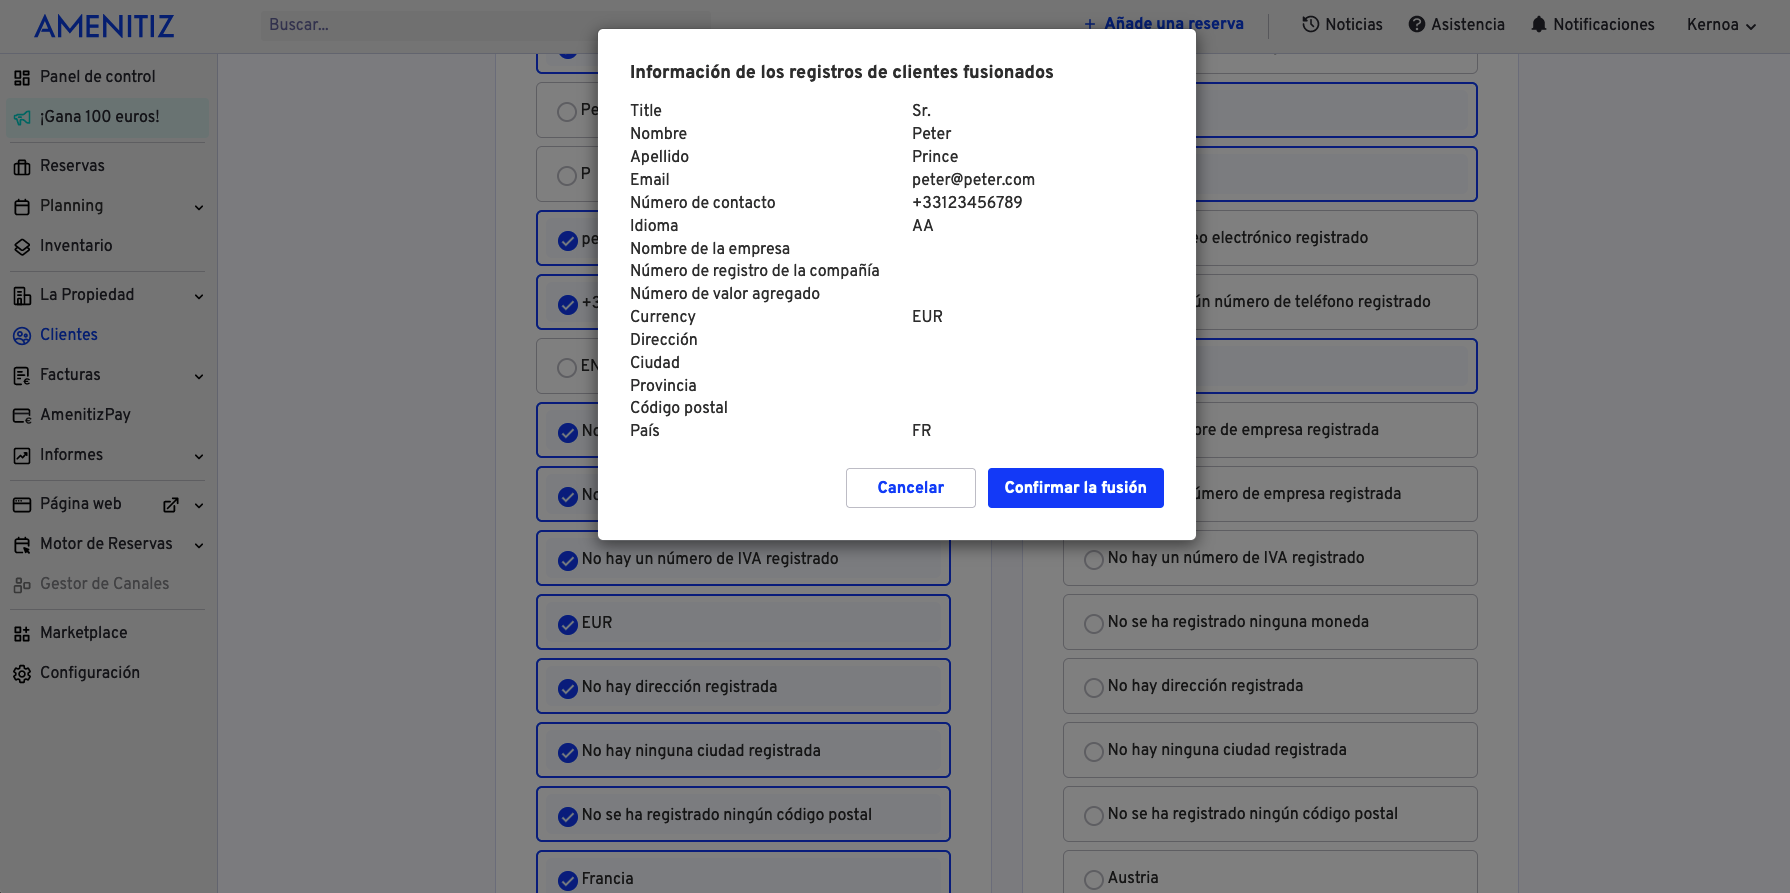The image size is (1790, 893).
Task: Expand the Página web submenu chevron
Action: click(x=199, y=506)
